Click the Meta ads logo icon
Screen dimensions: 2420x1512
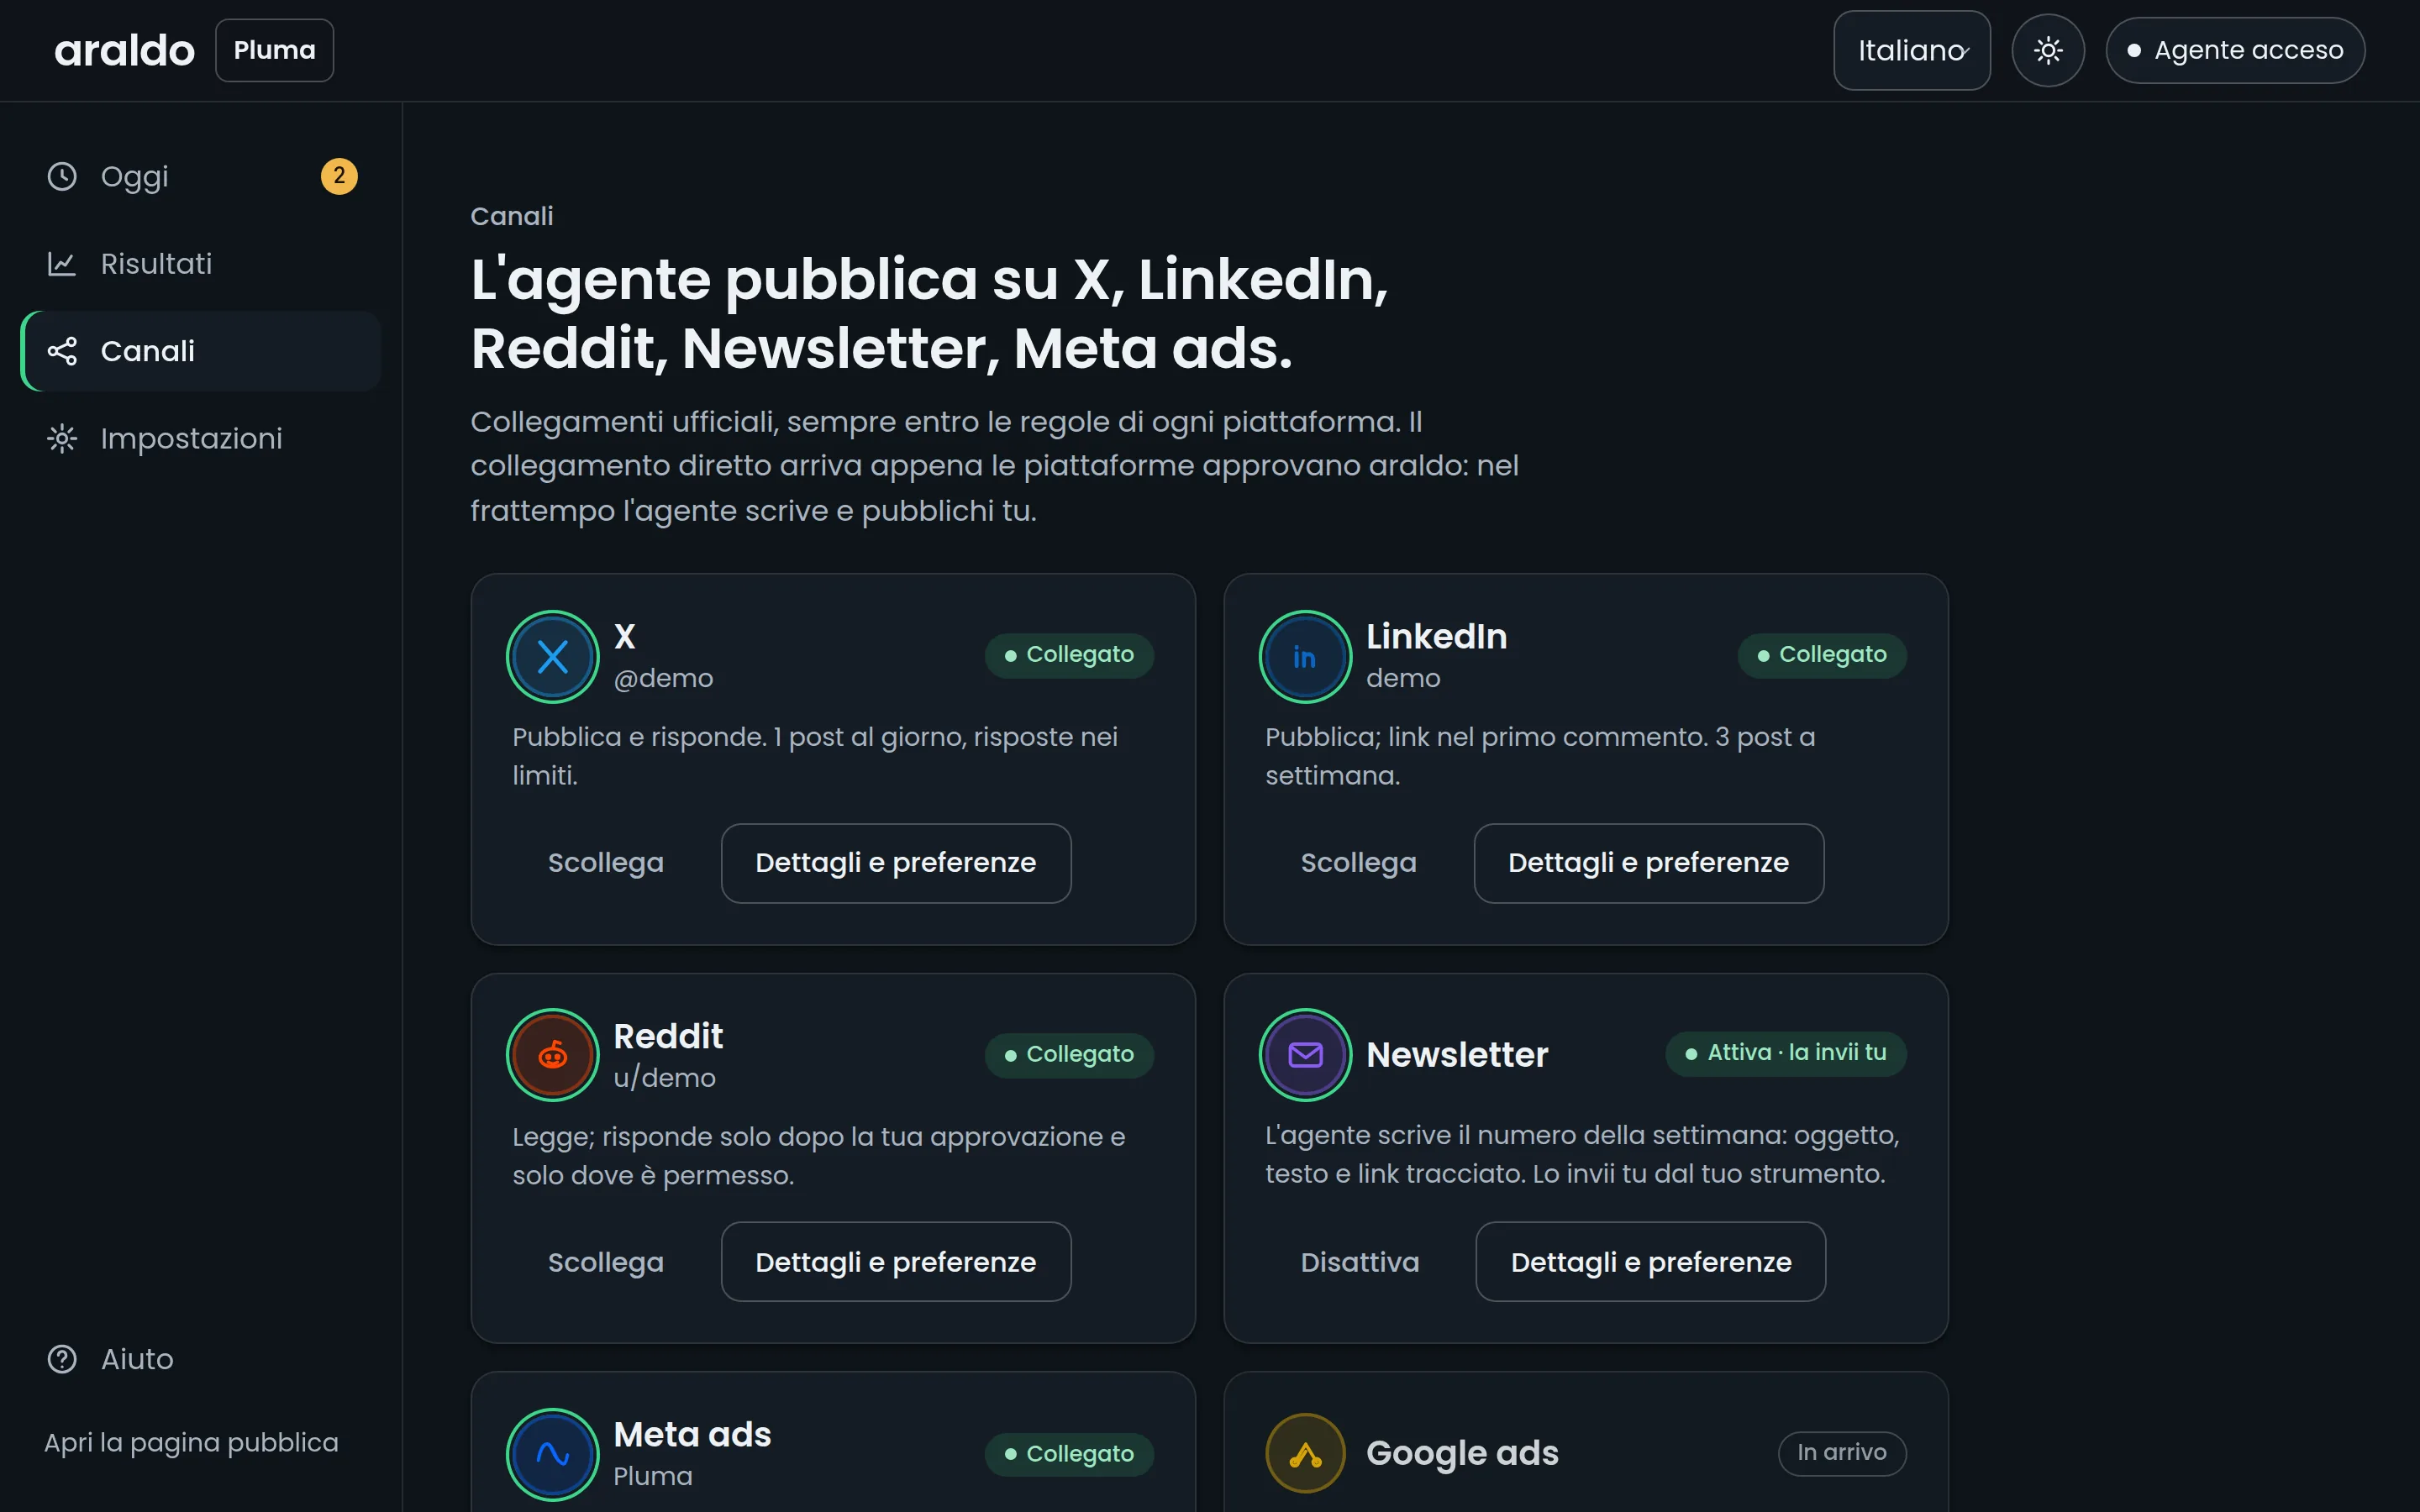(x=553, y=1454)
